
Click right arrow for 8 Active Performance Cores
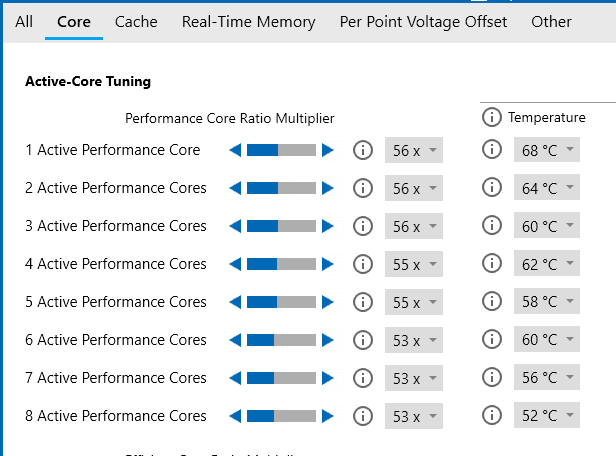tap(328, 416)
